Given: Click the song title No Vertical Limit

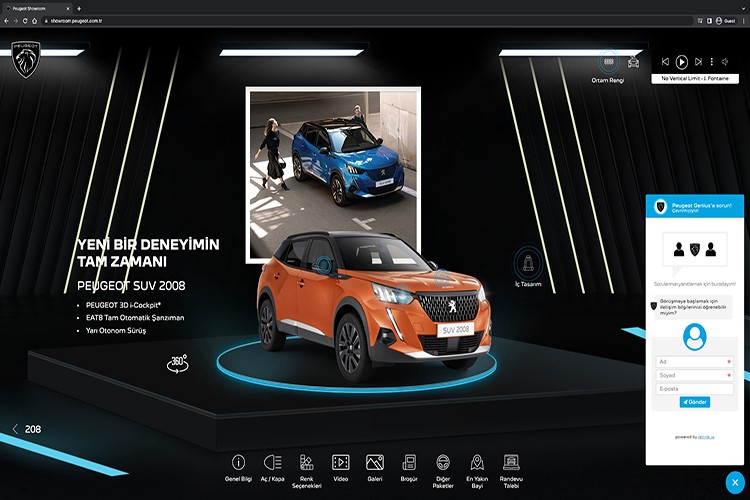Looking at the screenshot, I should (695, 78).
